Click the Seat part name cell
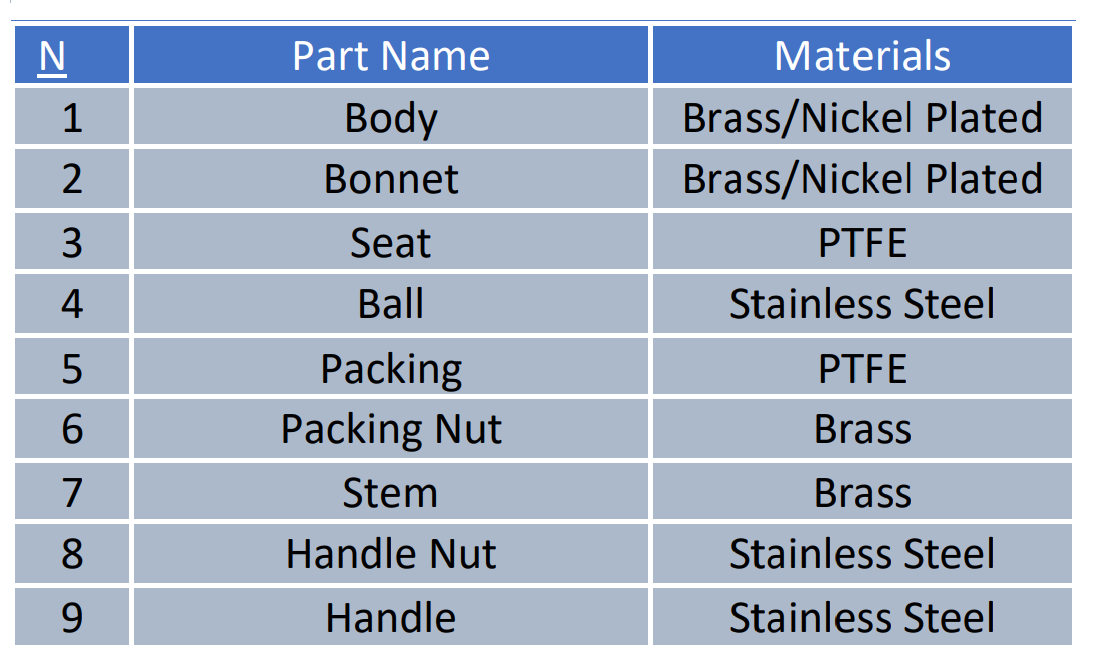The image size is (1094, 664). pyautogui.click(x=391, y=243)
